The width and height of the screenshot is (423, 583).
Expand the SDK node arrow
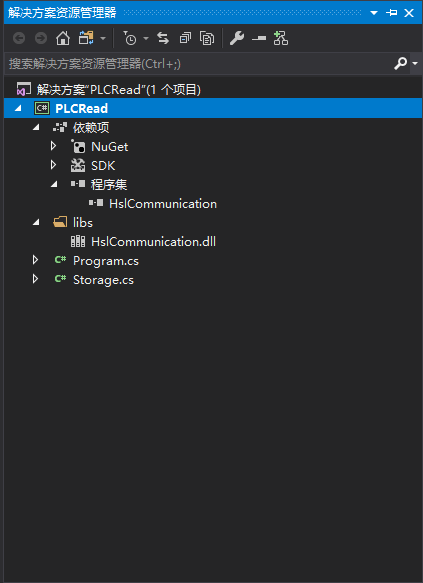point(53,165)
